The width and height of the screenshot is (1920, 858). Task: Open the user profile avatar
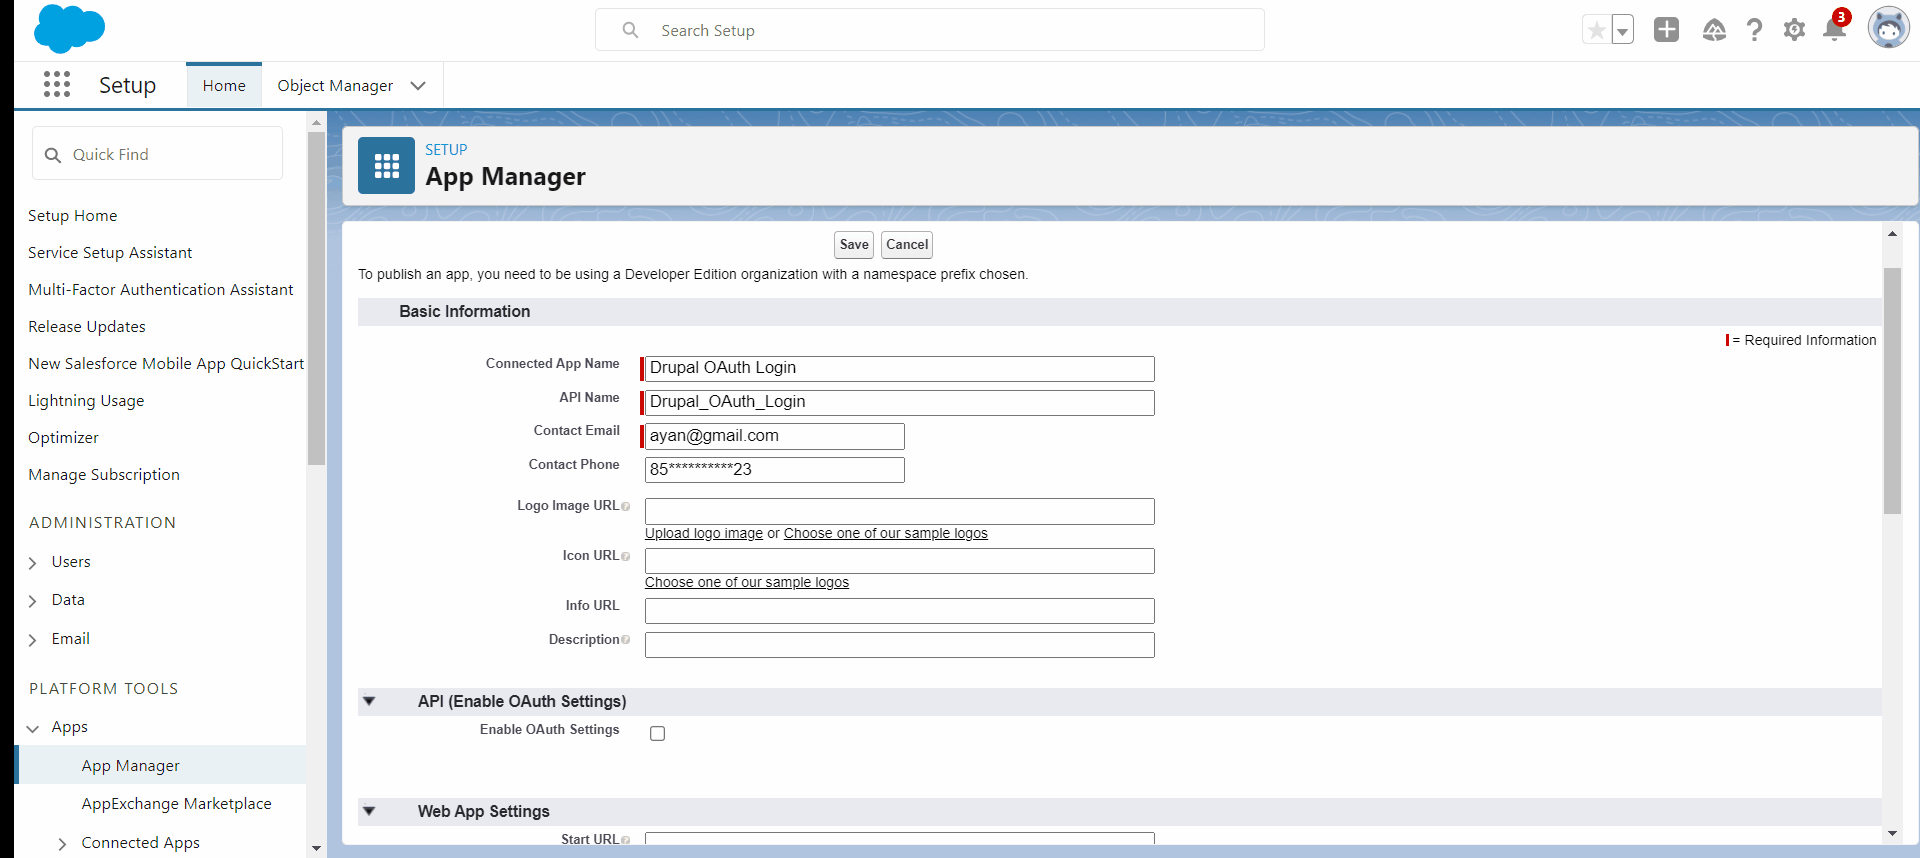[1888, 28]
